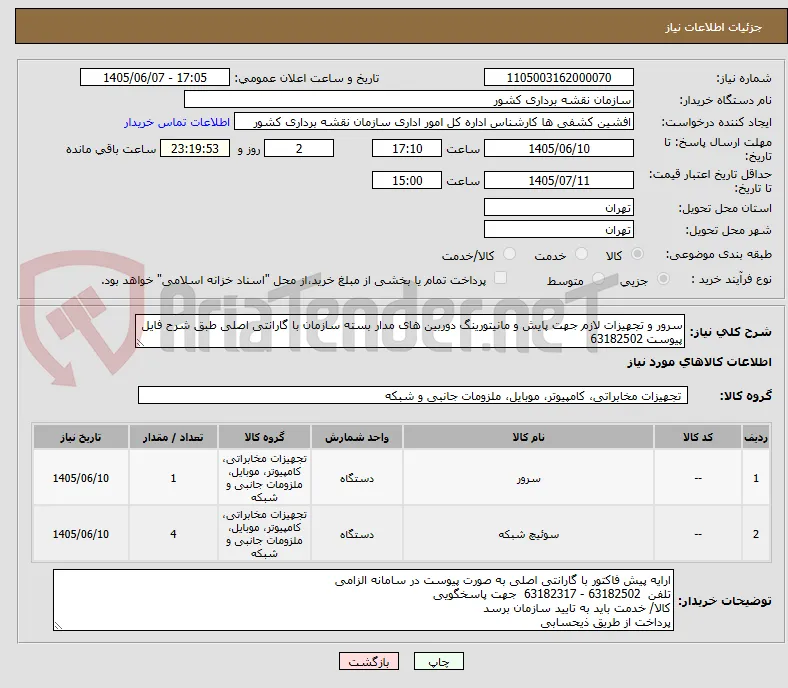This screenshot has width=788, height=688.
Task: Click the date 1405/06/10 in the سرور row
Action: [x=81, y=478]
